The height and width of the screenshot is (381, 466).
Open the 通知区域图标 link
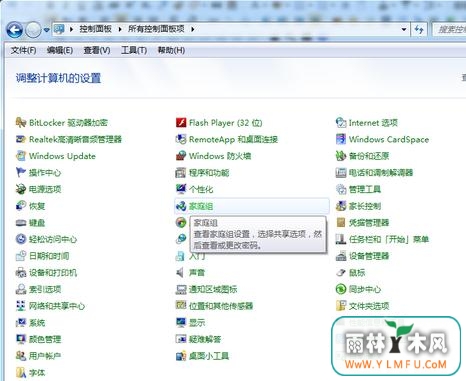pyautogui.click(x=213, y=289)
